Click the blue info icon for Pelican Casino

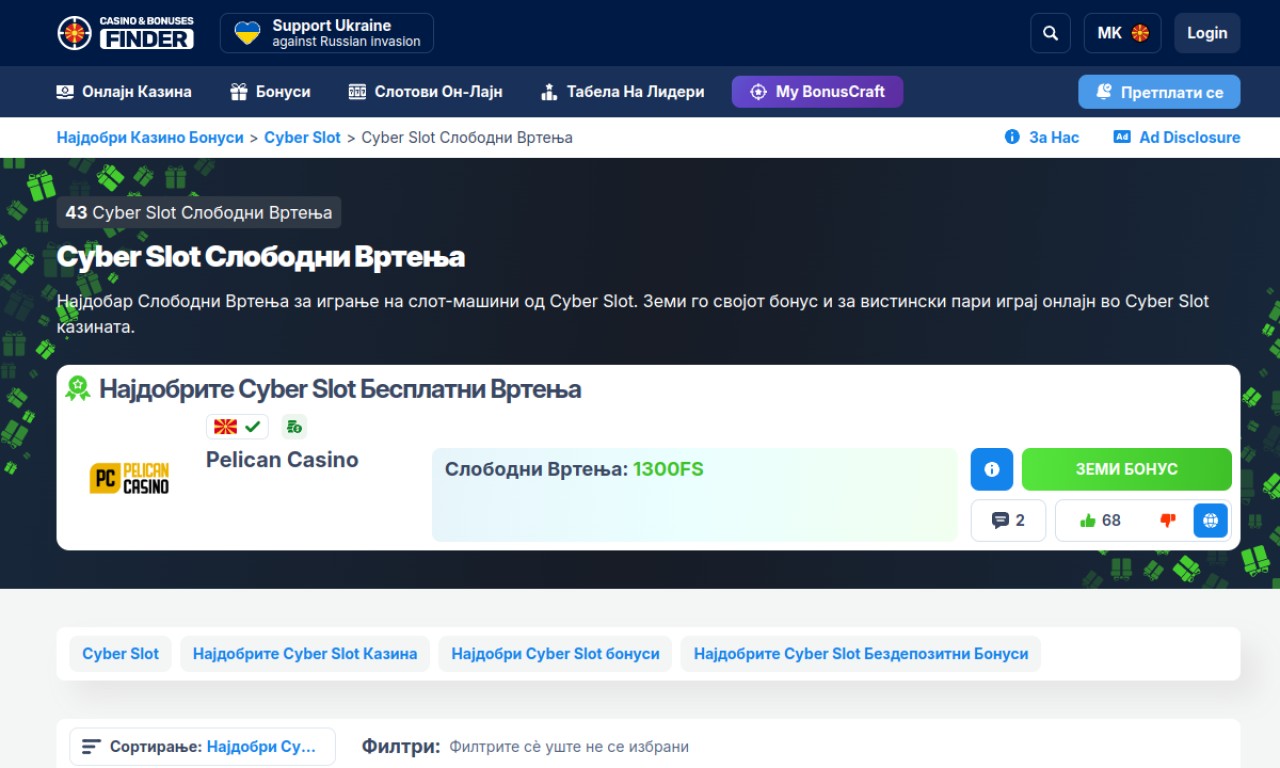[x=992, y=469]
